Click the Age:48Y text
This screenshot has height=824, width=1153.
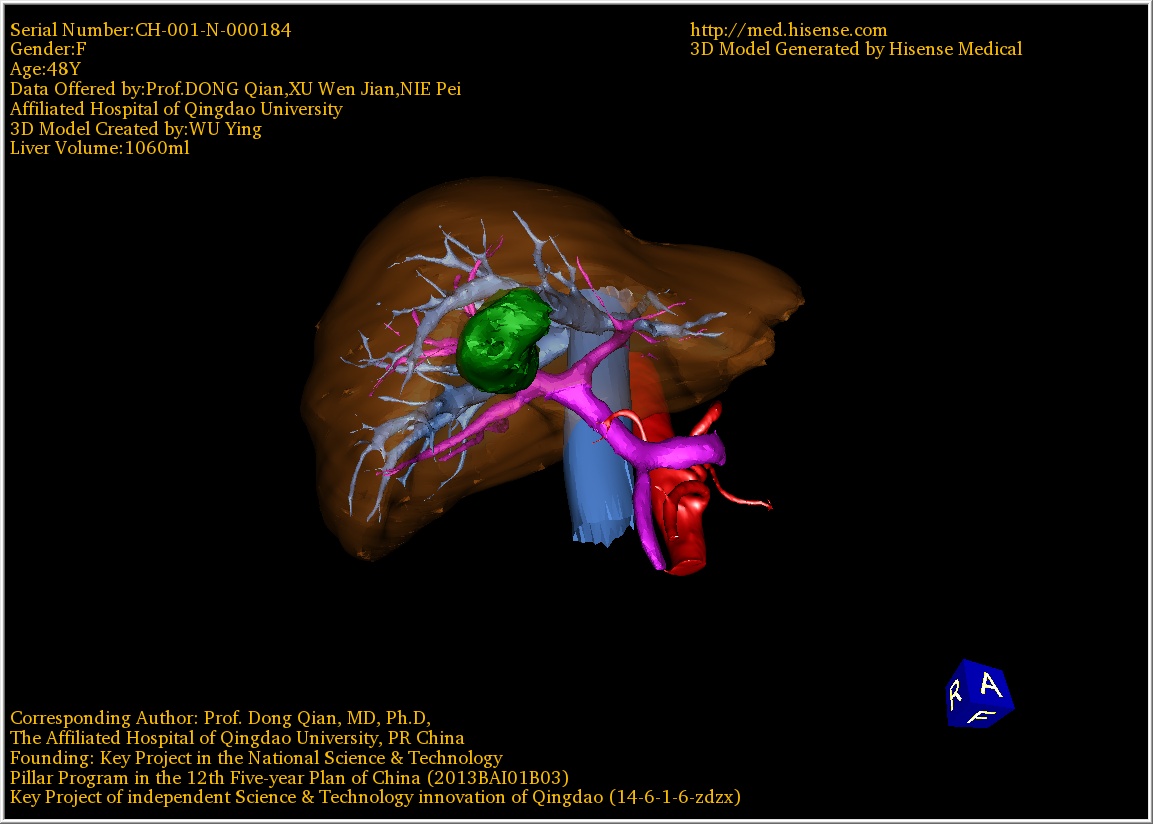pyautogui.click(x=45, y=69)
